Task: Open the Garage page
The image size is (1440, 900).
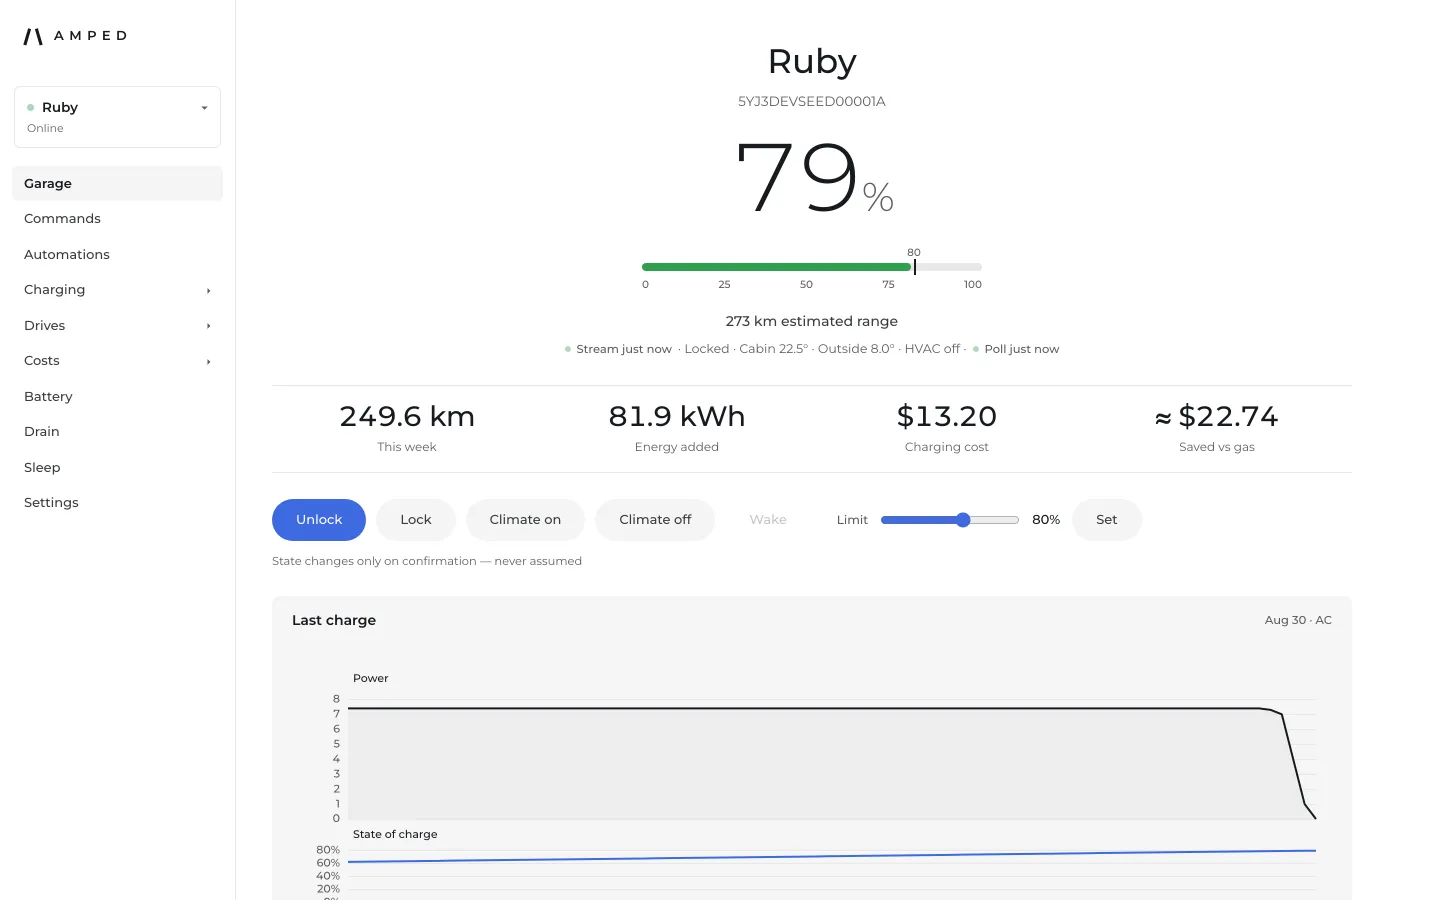Action: (117, 183)
